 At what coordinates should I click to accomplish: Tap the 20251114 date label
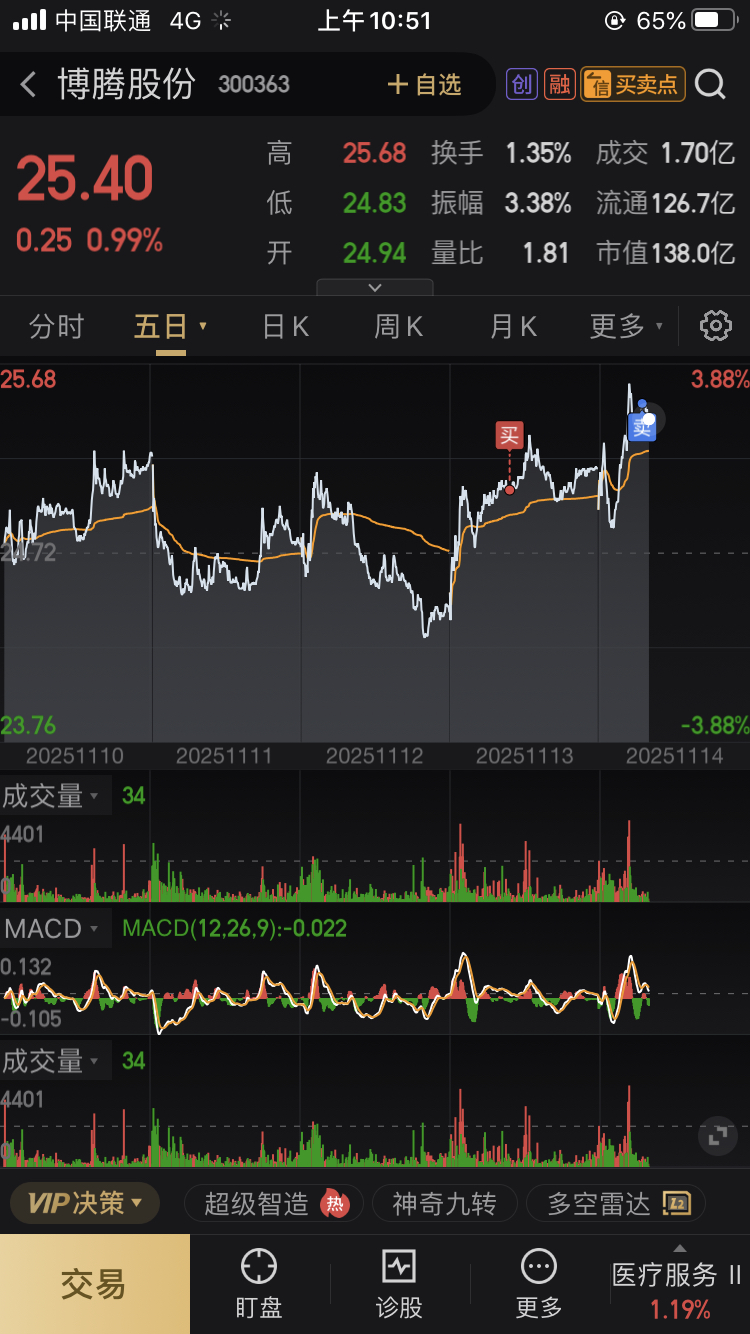[x=674, y=756]
